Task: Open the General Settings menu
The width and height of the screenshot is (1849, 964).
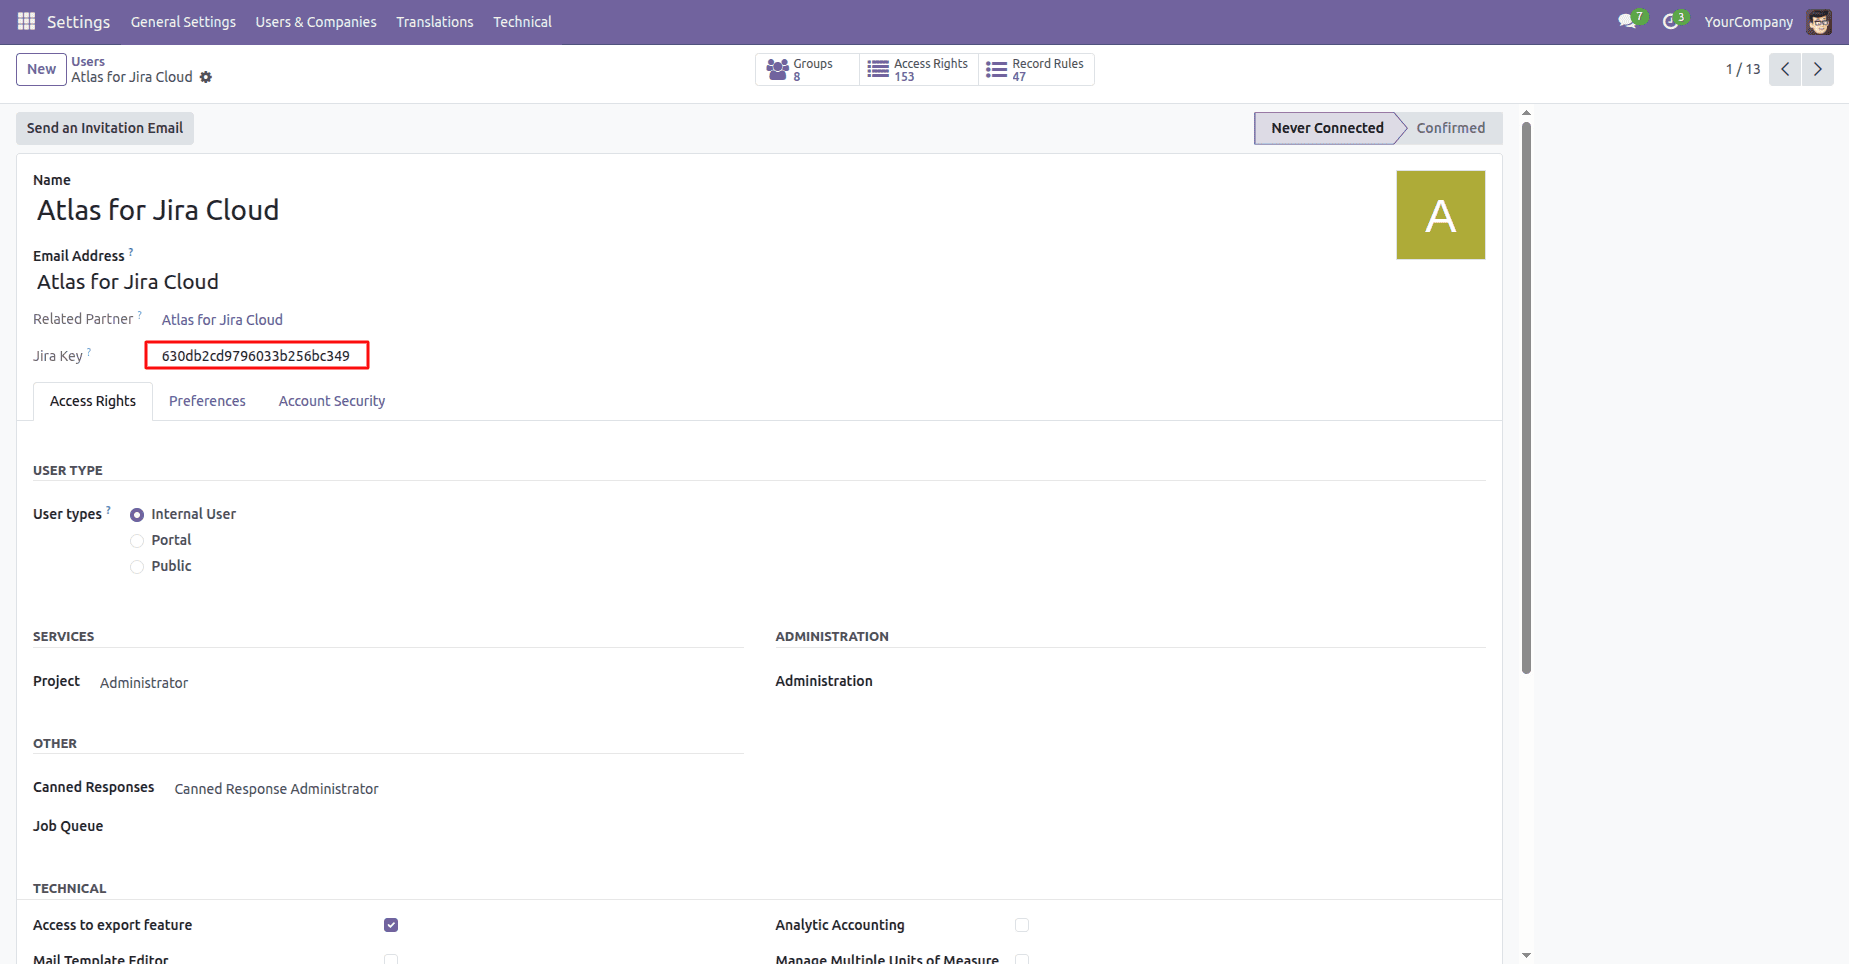Action: (183, 22)
